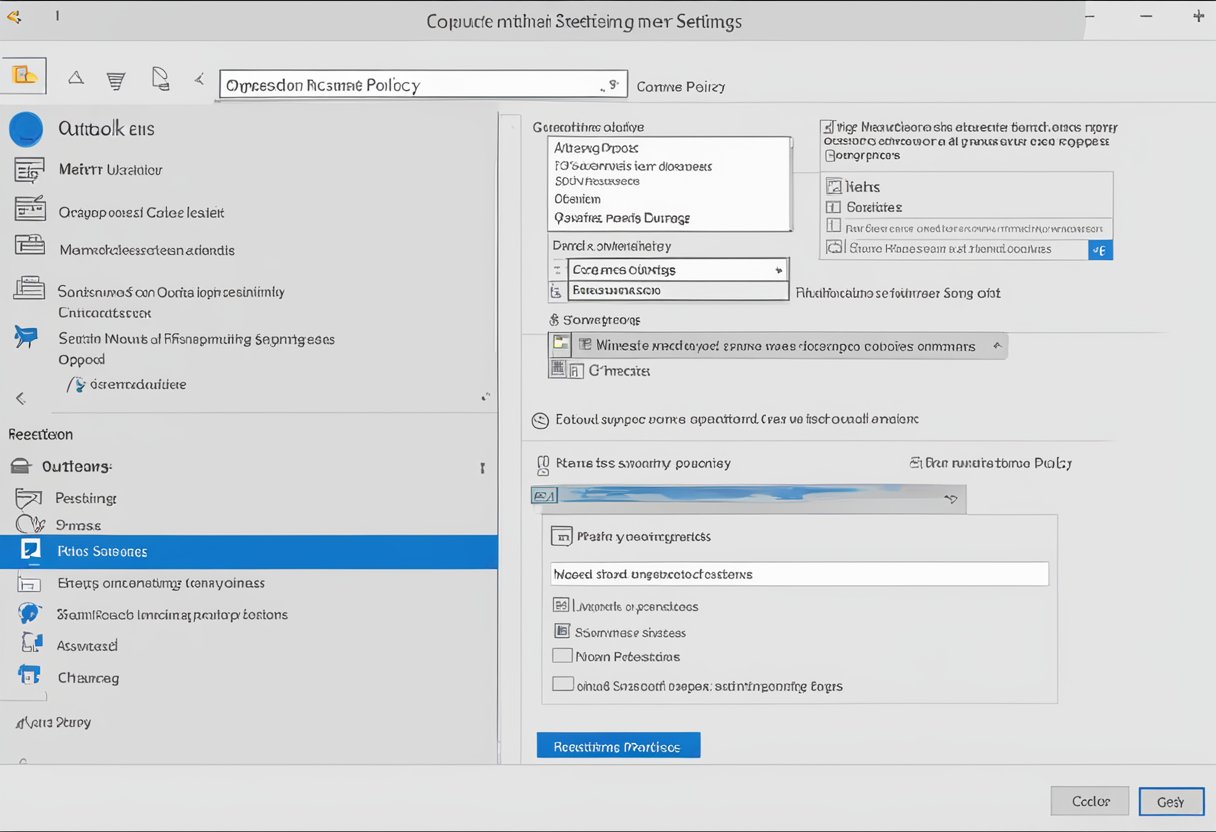Collapse the sidebar with the left chevron
Viewport: 1216px width, 832px height.
[x=19, y=398]
